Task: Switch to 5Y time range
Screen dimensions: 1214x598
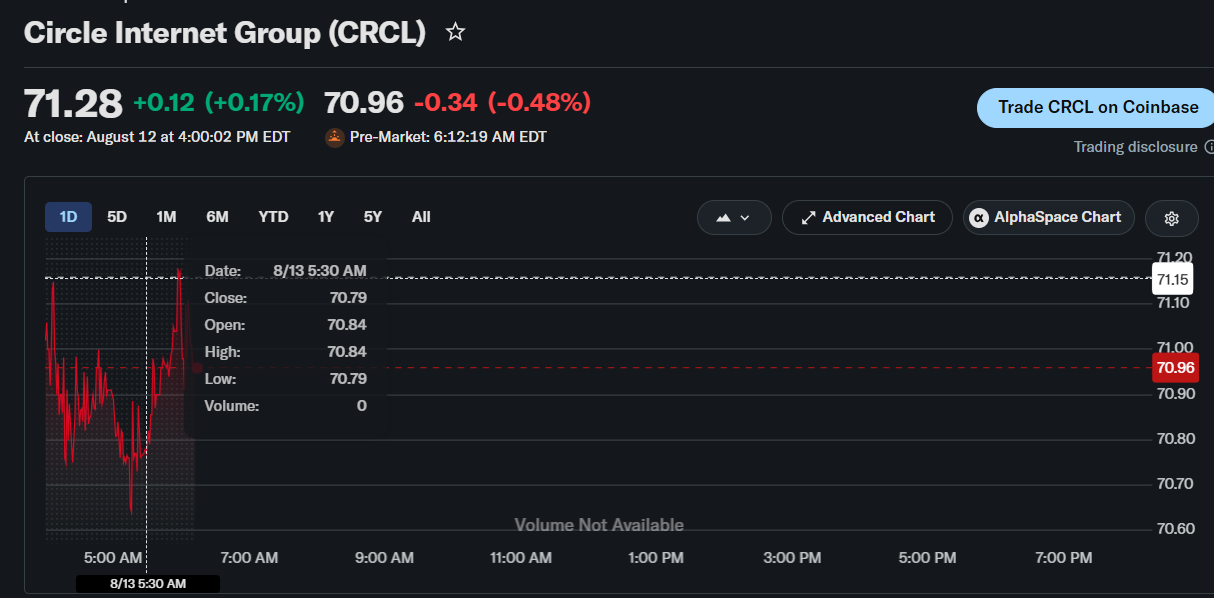Action: pyautogui.click(x=373, y=217)
